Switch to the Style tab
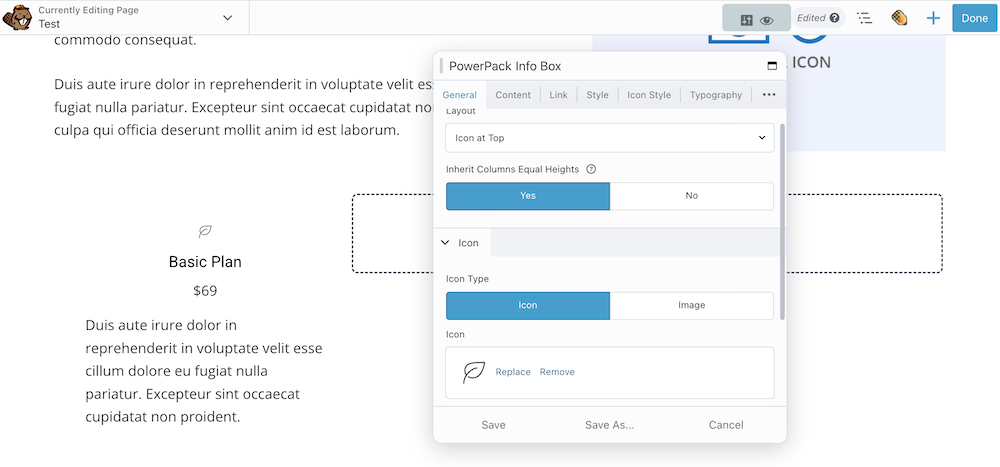The width and height of the screenshot is (1000, 467). coord(598,94)
